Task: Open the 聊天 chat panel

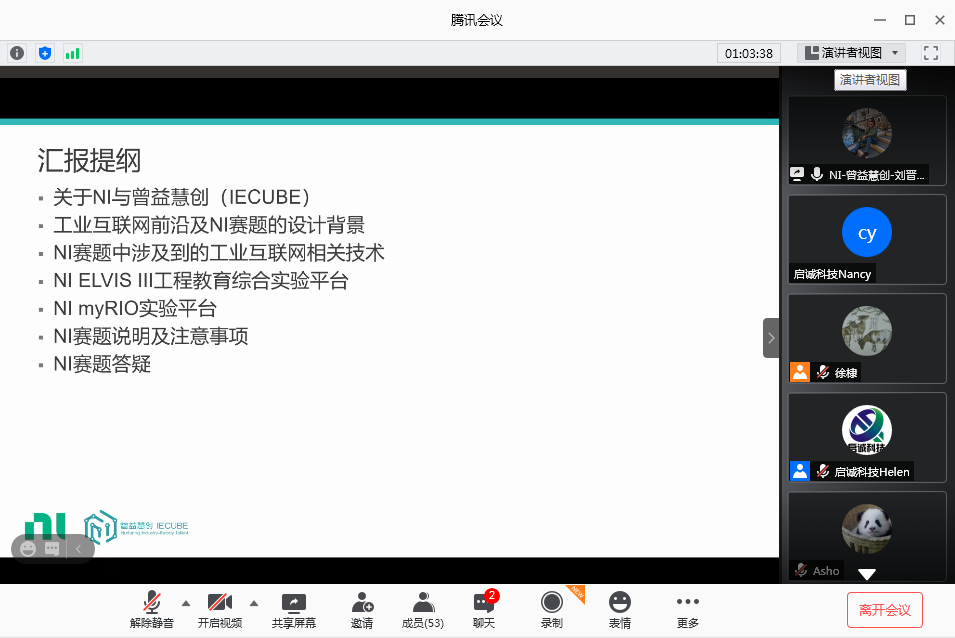Action: (484, 610)
